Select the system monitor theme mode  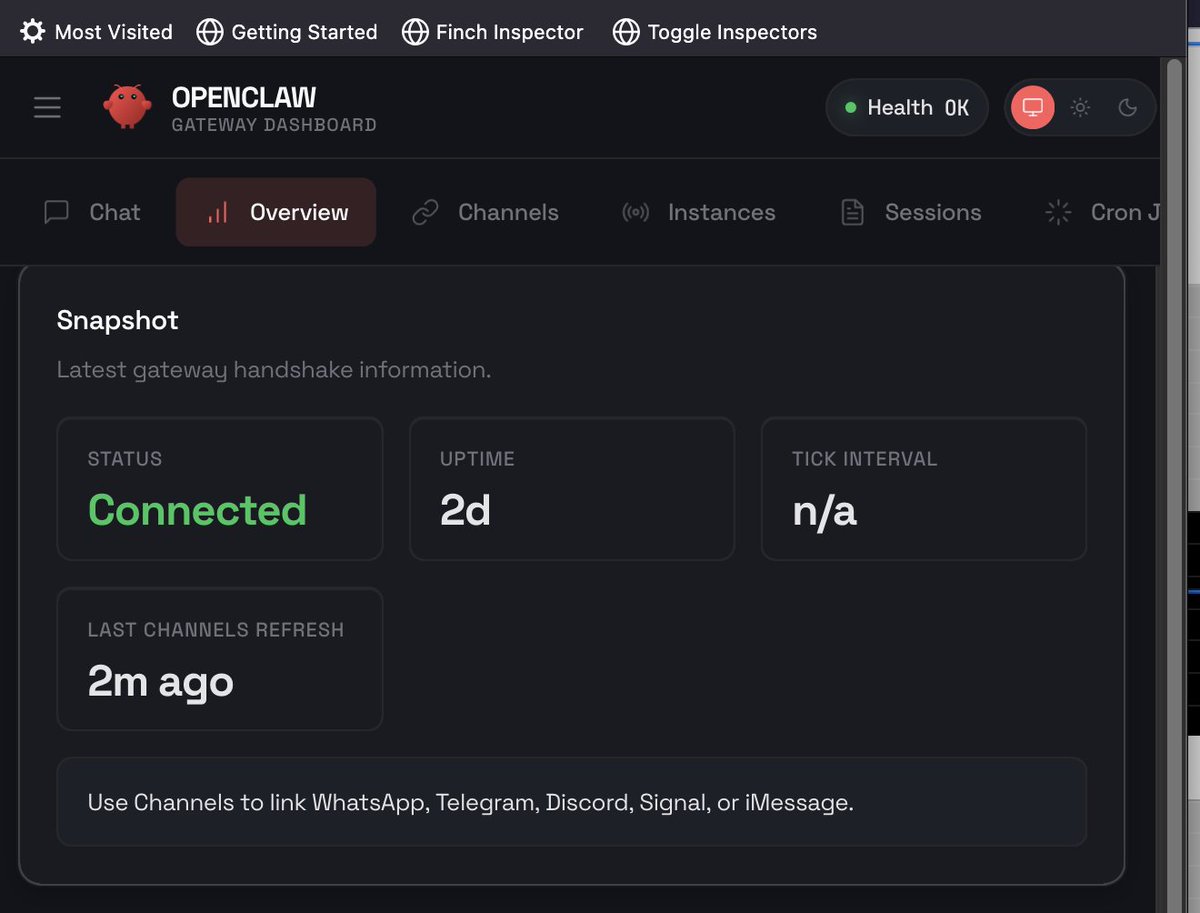[1033, 107]
